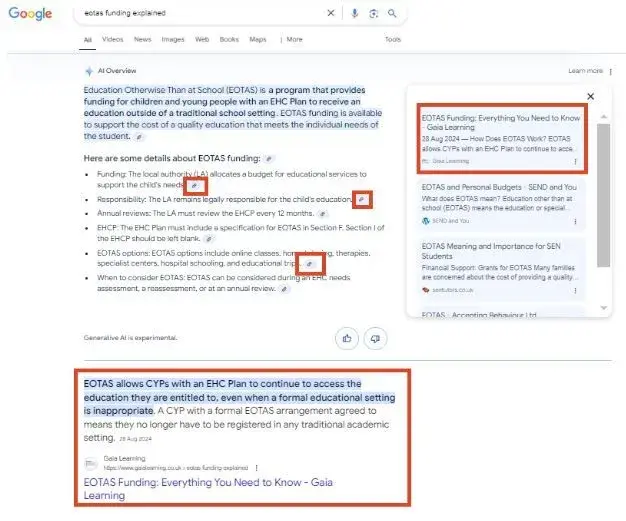626x521 pixels.
Task: Clear the search box with X icon
Action: (x=332, y=14)
